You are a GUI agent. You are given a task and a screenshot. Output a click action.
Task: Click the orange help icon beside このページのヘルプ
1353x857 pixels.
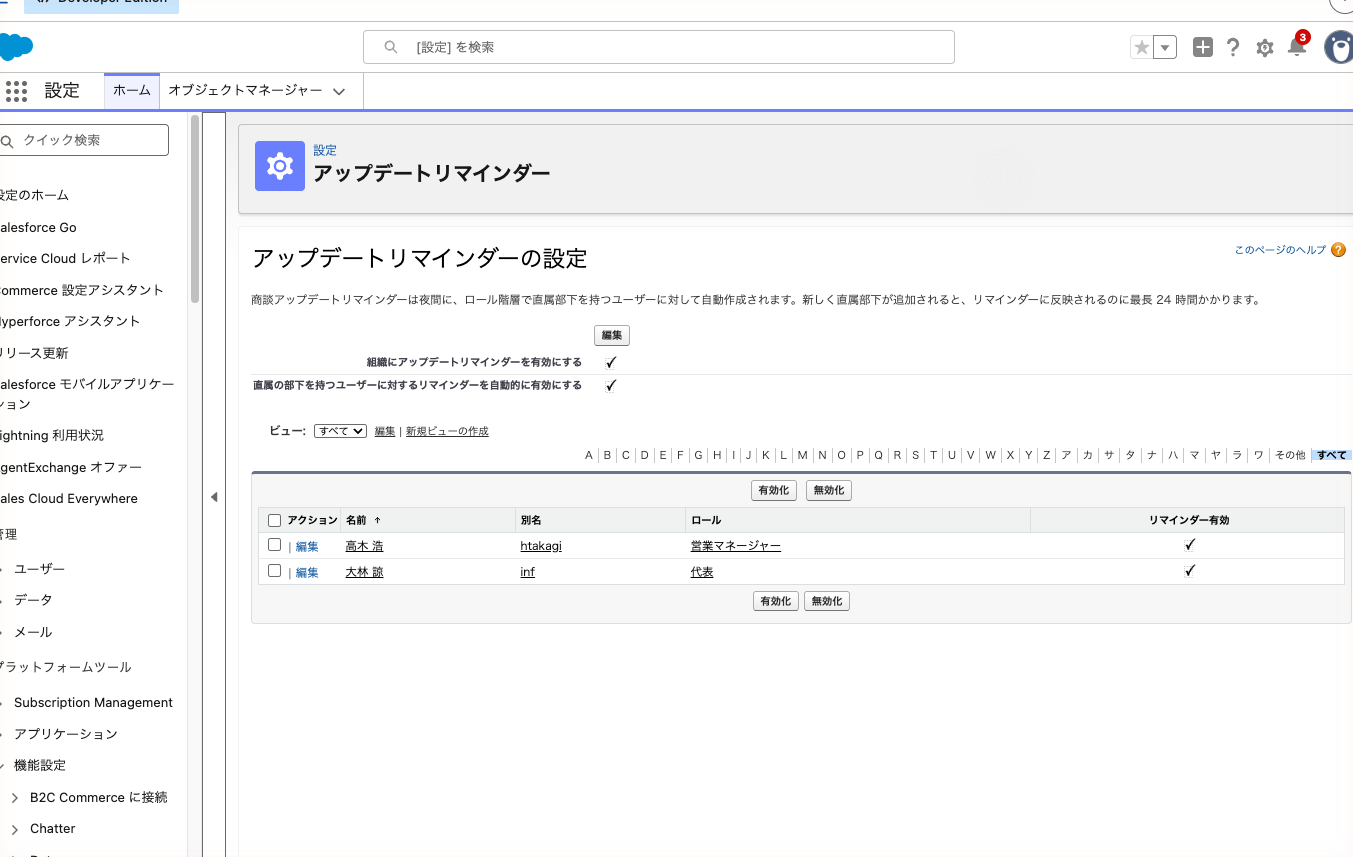click(x=1338, y=250)
